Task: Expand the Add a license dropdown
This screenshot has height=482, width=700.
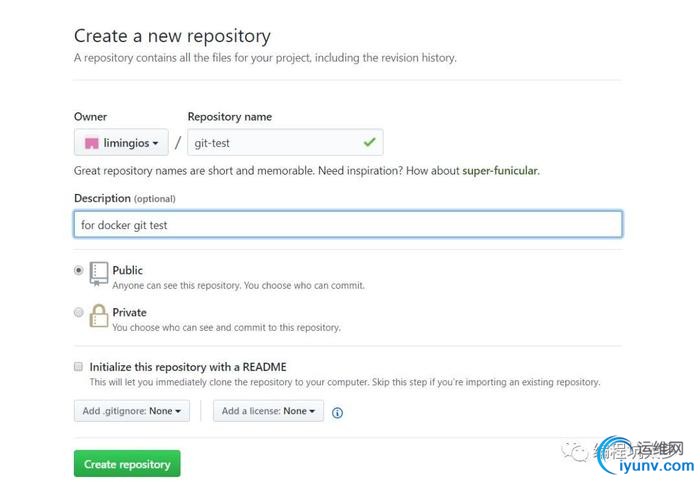Action: tap(268, 411)
